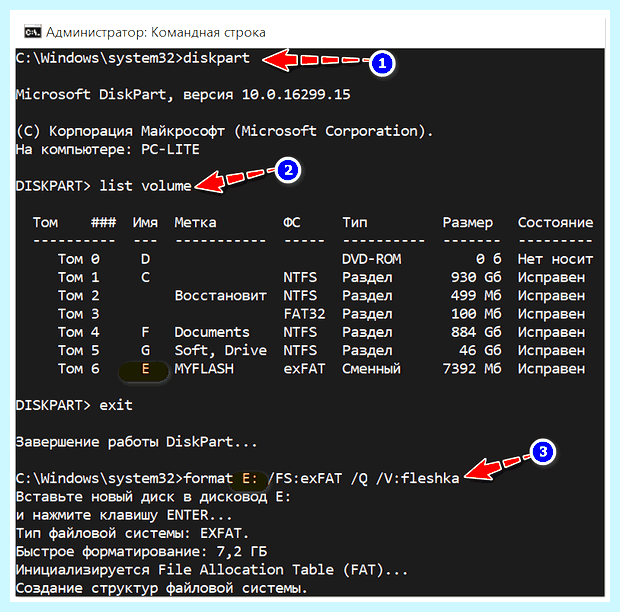Click the Documents label in the Том 4 row
This screenshot has height=612, width=620.
point(212,332)
